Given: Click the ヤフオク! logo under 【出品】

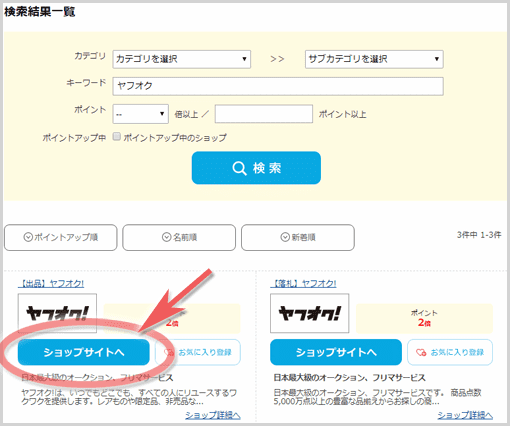Looking at the screenshot, I should [57, 313].
